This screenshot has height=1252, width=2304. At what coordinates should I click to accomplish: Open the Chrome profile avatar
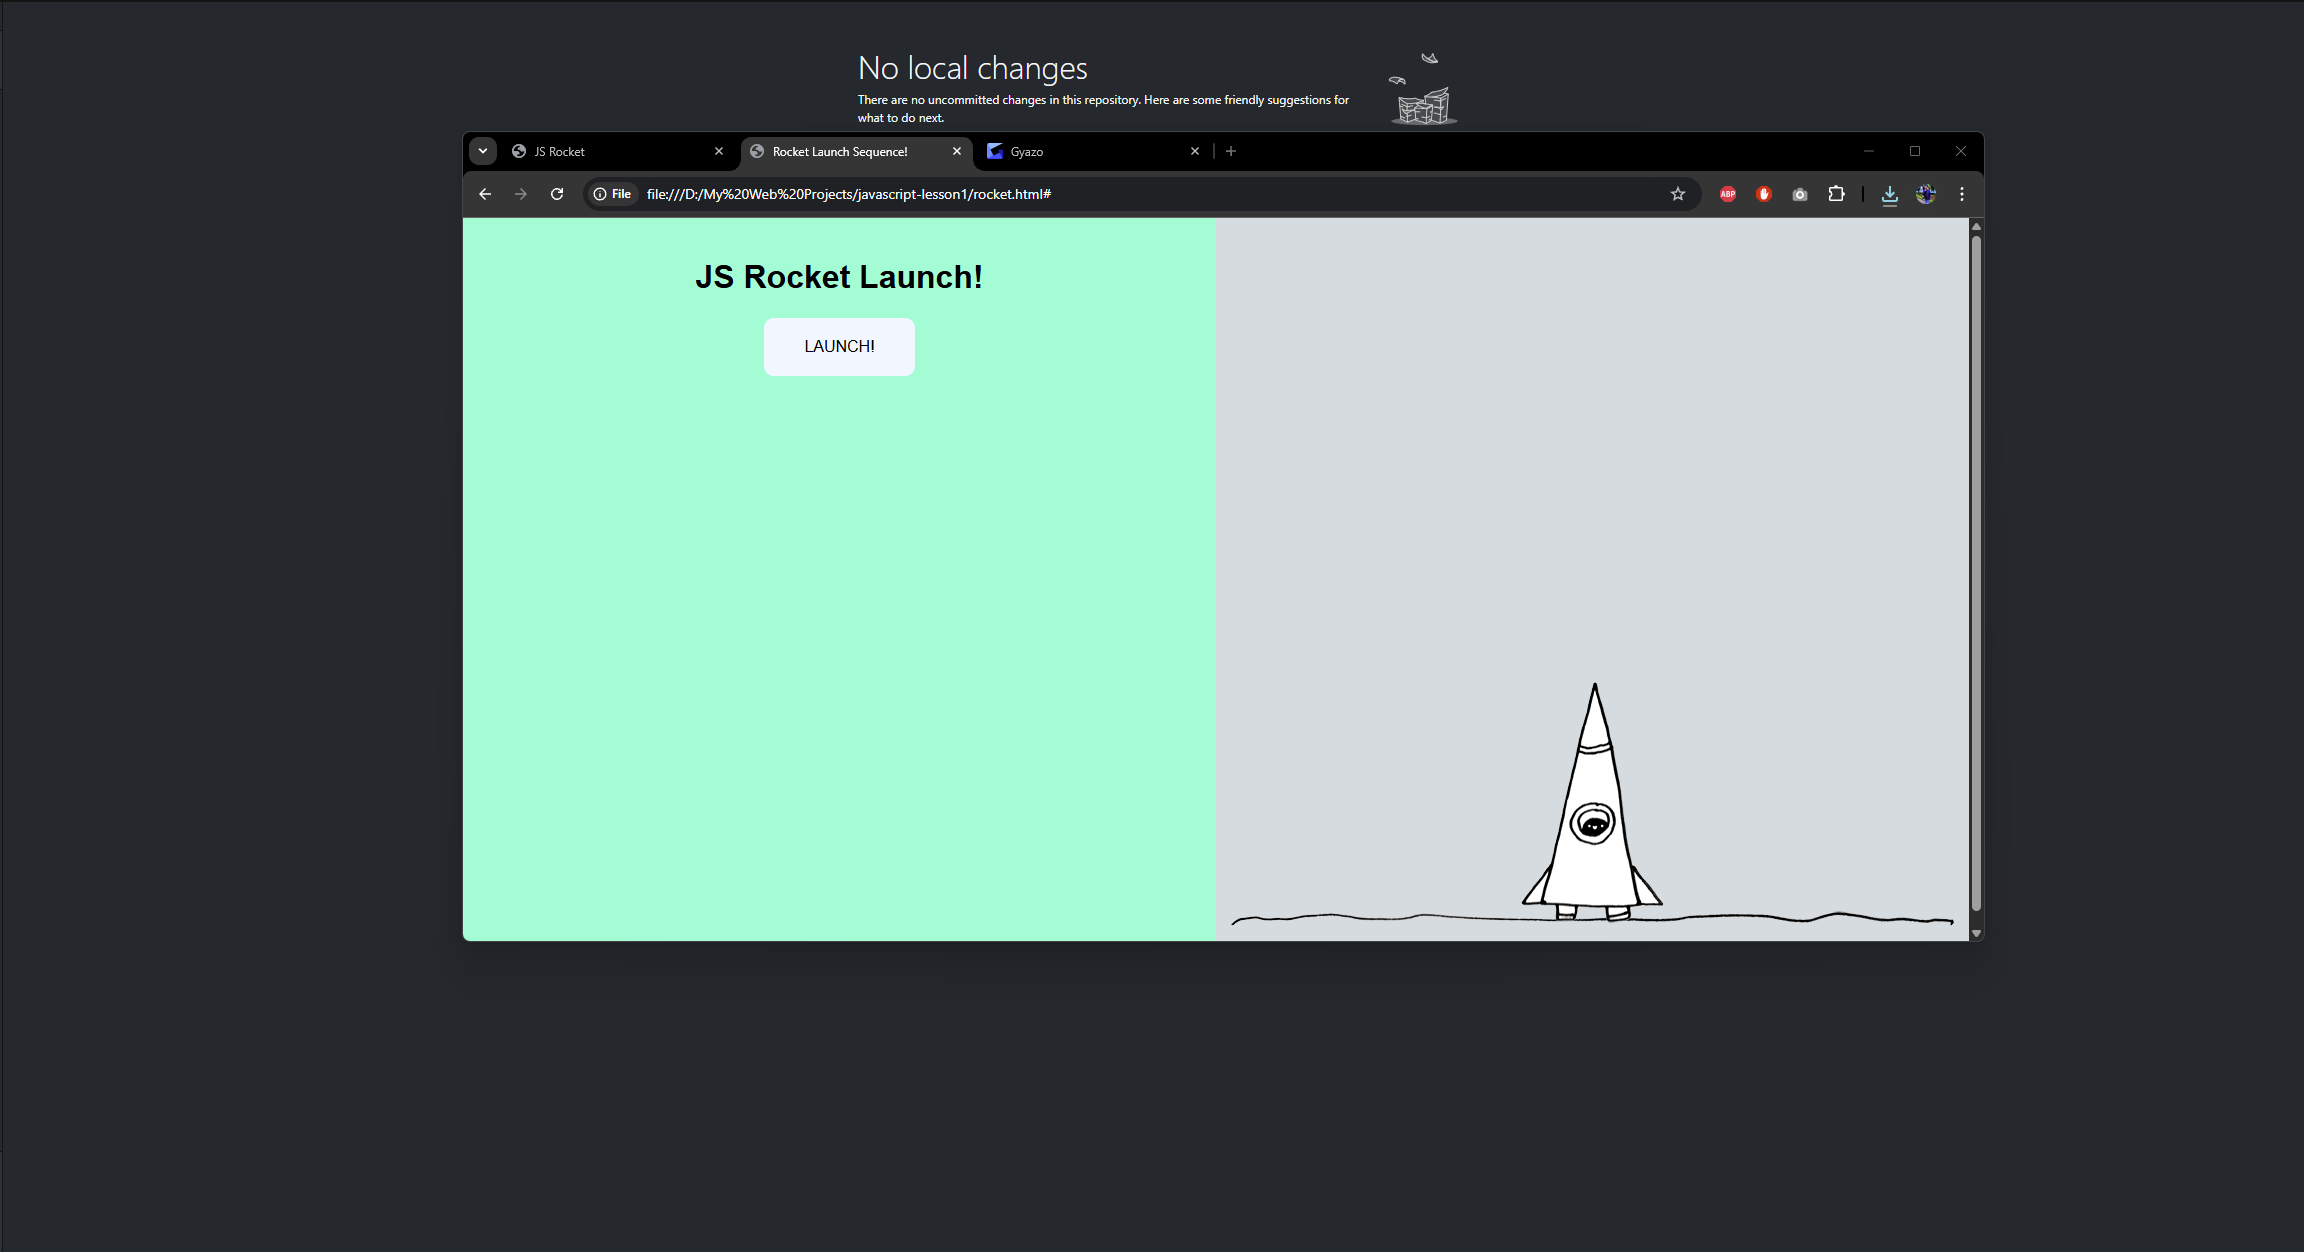1926,194
